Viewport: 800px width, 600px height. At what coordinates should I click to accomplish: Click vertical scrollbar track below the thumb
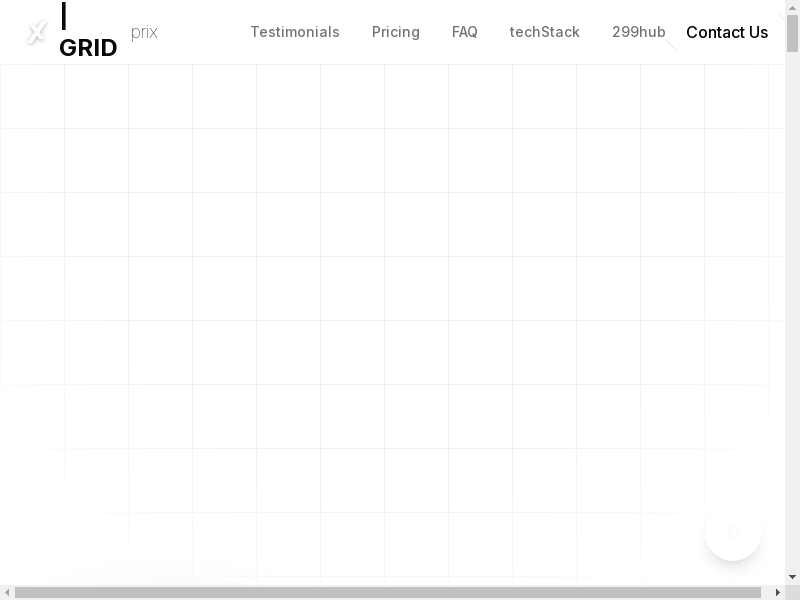(x=792, y=300)
